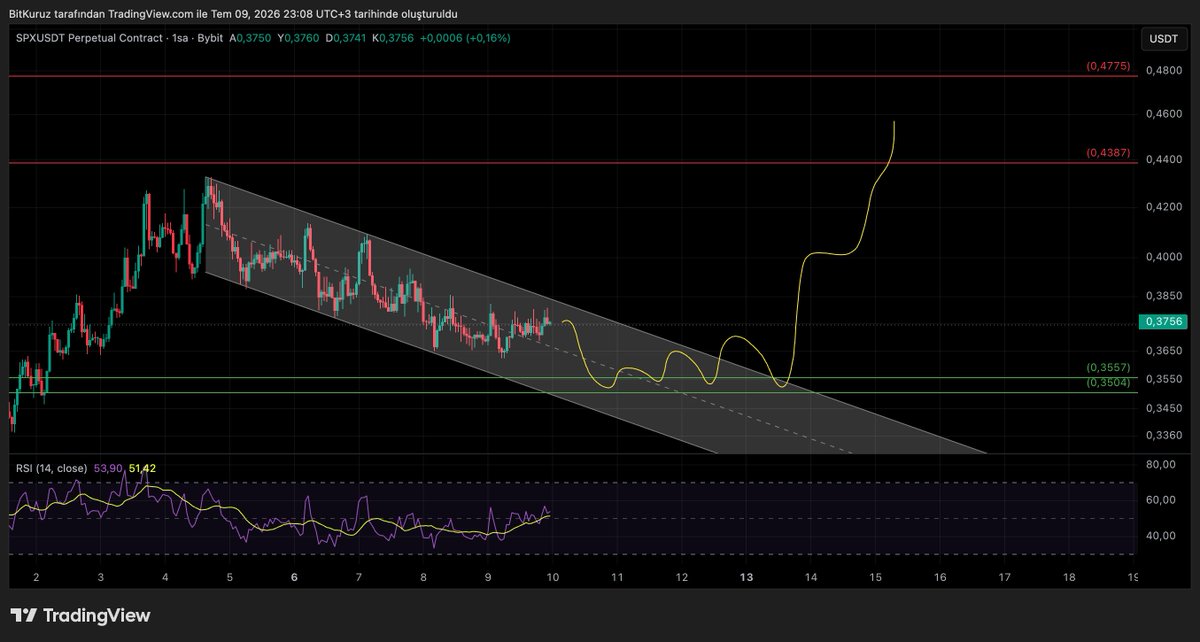Click date 15 on time axis
The height and width of the screenshot is (642, 1200).
pos(875,577)
